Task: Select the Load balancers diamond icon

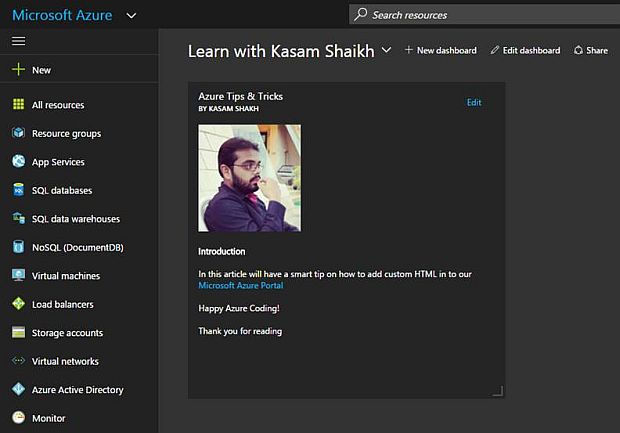Action: point(18,304)
